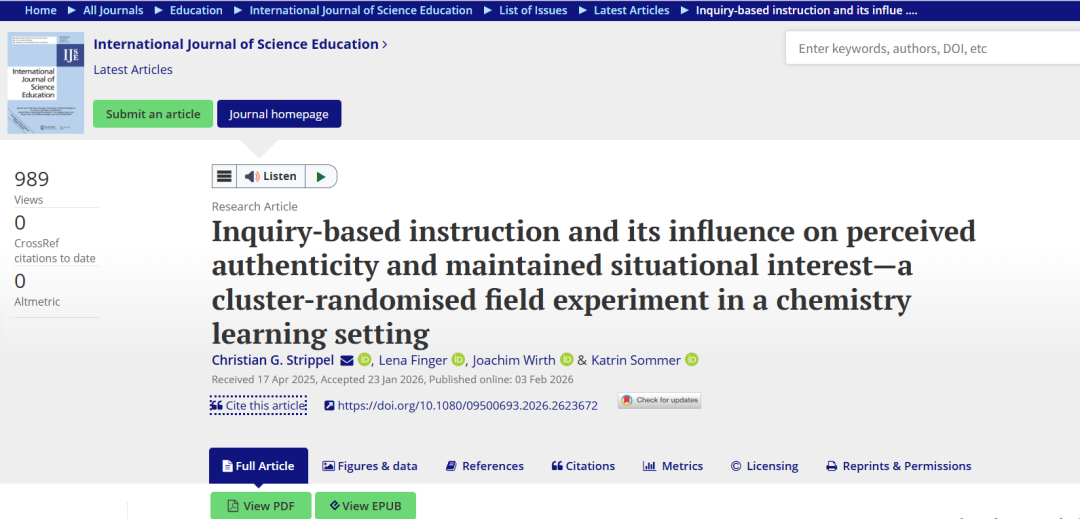Select the Metrics tab
This screenshot has width=1080, height=519.
click(x=673, y=466)
